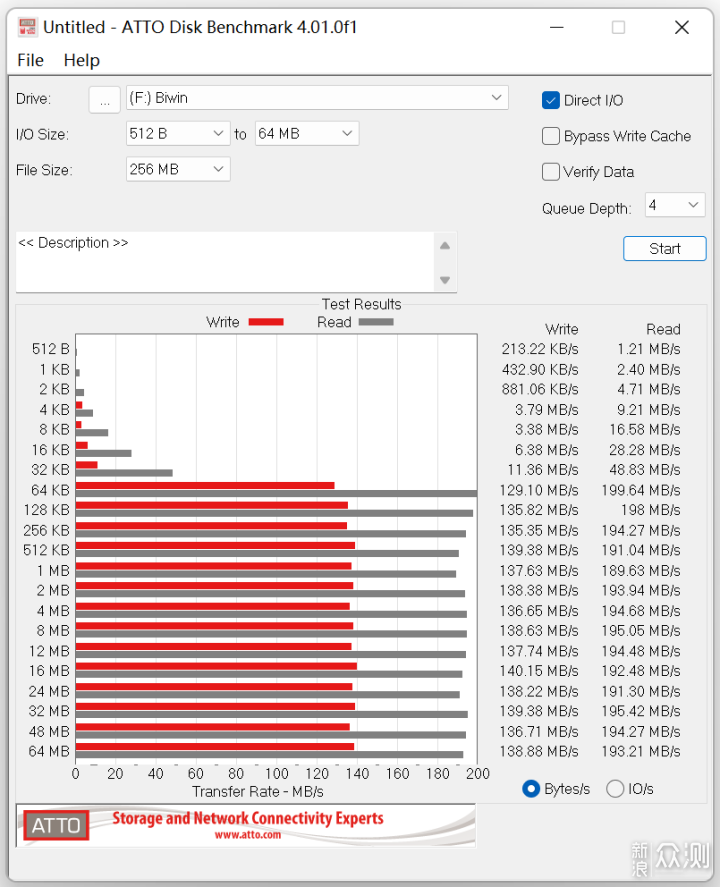Select the IO/s radio button

(x=615, y=789)
